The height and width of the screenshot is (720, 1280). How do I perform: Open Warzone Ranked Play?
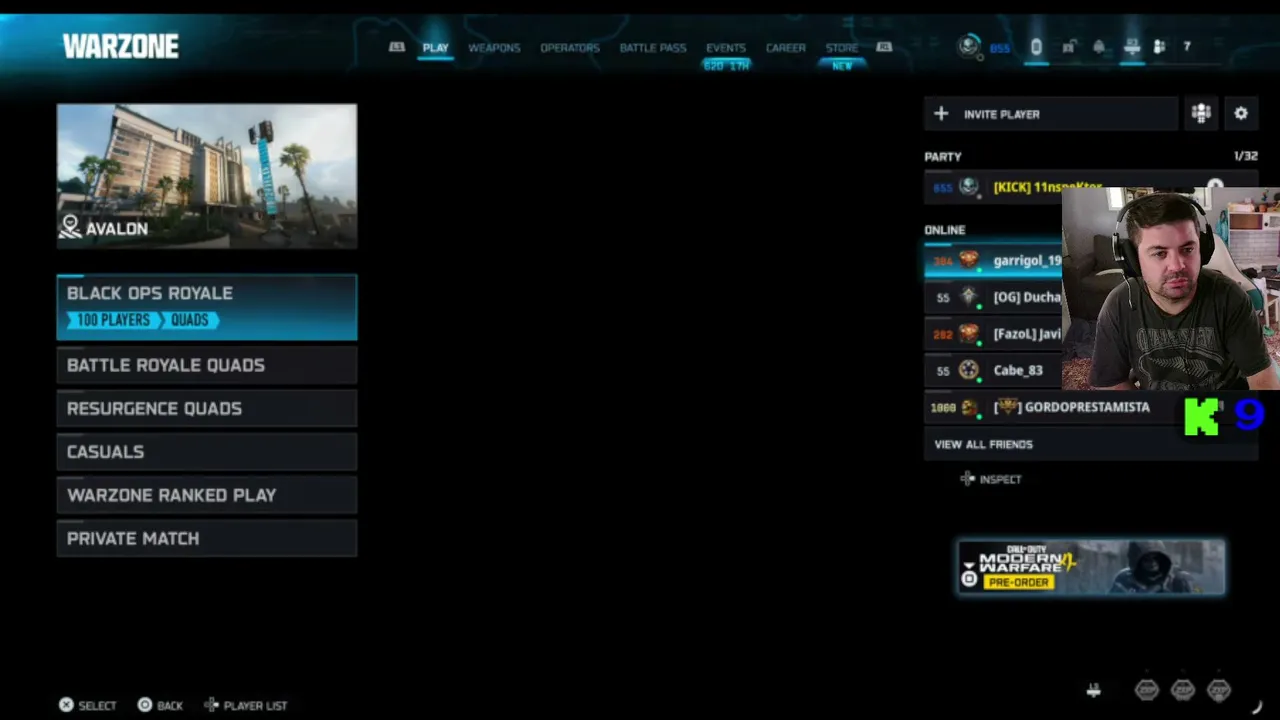[x=207, y=495]
